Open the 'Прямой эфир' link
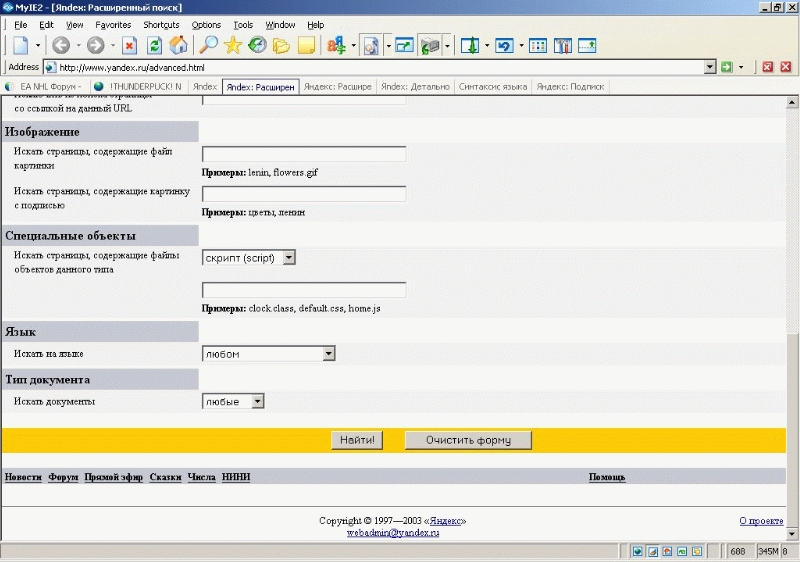This screenshot has width=800, height=562. (113, 477)
